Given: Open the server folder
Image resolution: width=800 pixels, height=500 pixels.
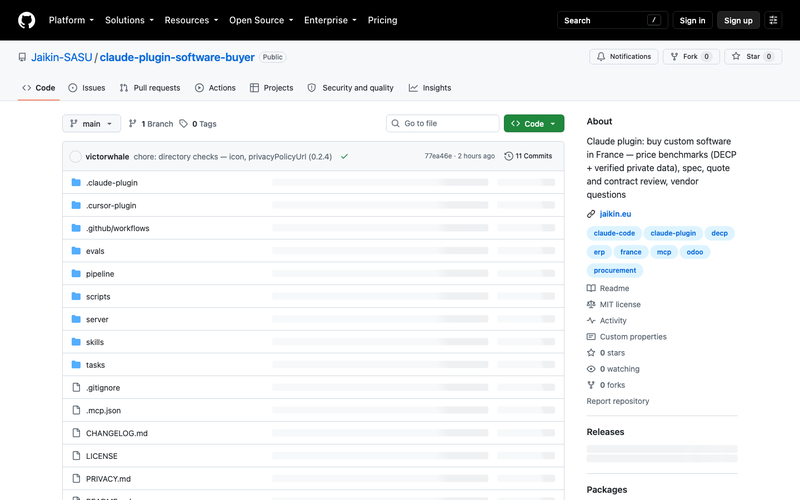Looking at the screenshot, I should click(97, 319).
